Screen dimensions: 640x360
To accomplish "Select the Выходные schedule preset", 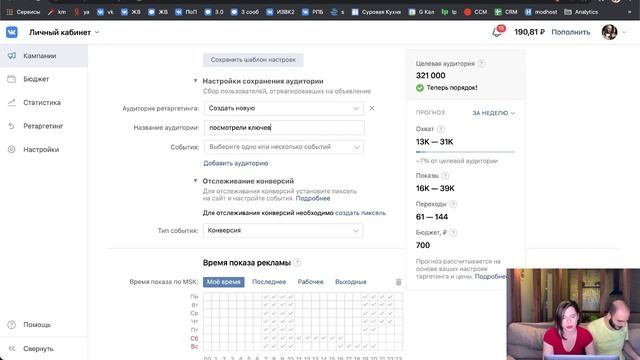I will point(351,282).
